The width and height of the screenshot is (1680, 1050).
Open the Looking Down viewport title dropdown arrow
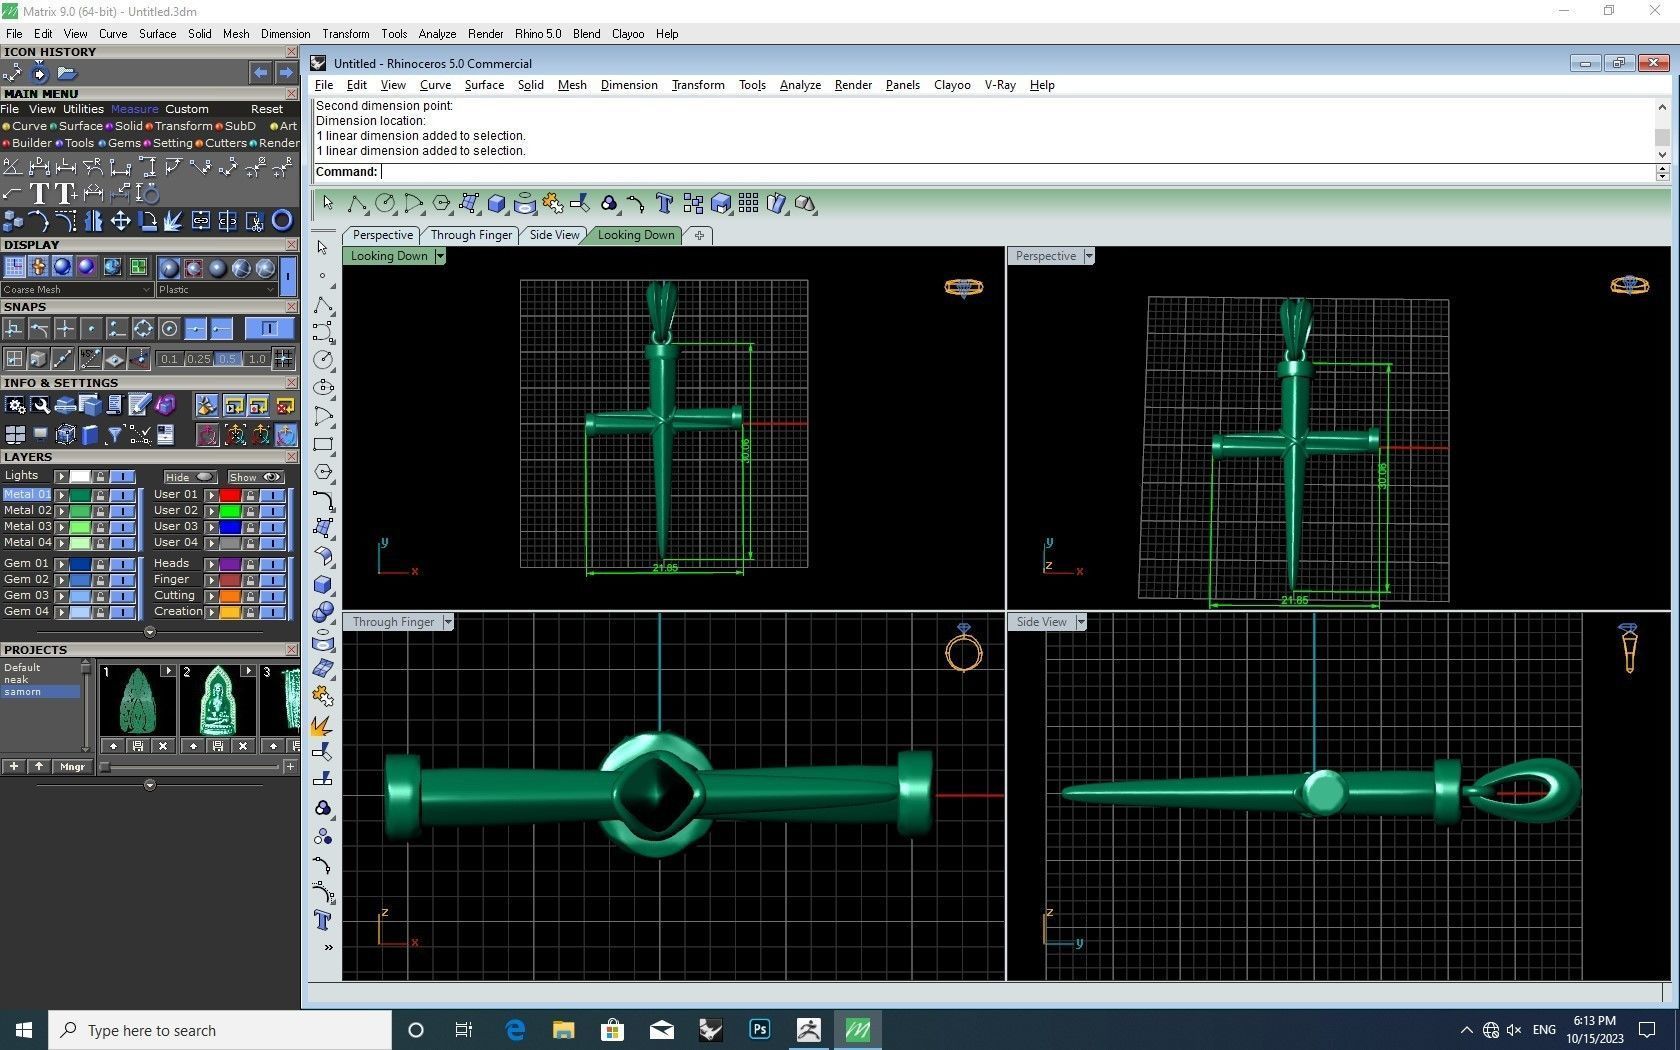click(439, 256)
